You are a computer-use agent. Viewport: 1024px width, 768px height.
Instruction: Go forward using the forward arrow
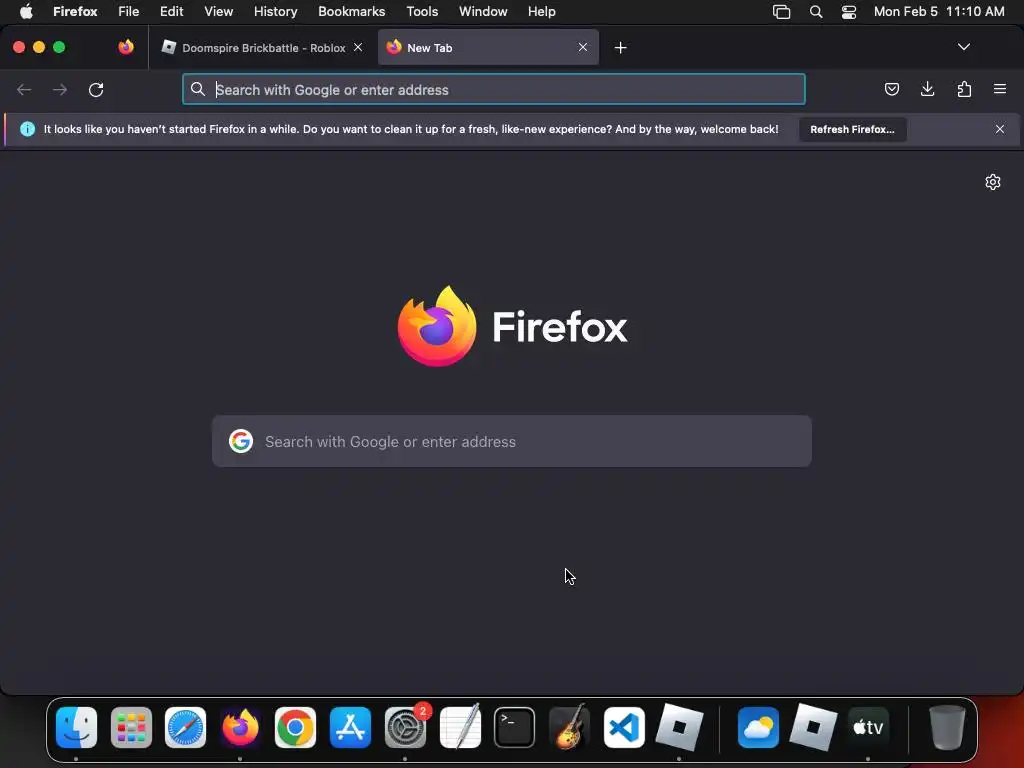(x=60, y=89)
